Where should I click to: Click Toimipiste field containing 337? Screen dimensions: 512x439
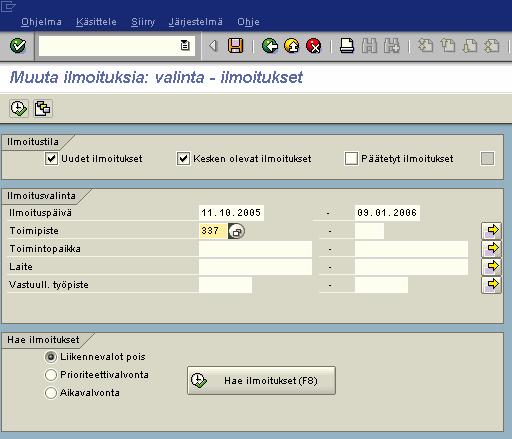pyautogui.click(x=213, y=231)
